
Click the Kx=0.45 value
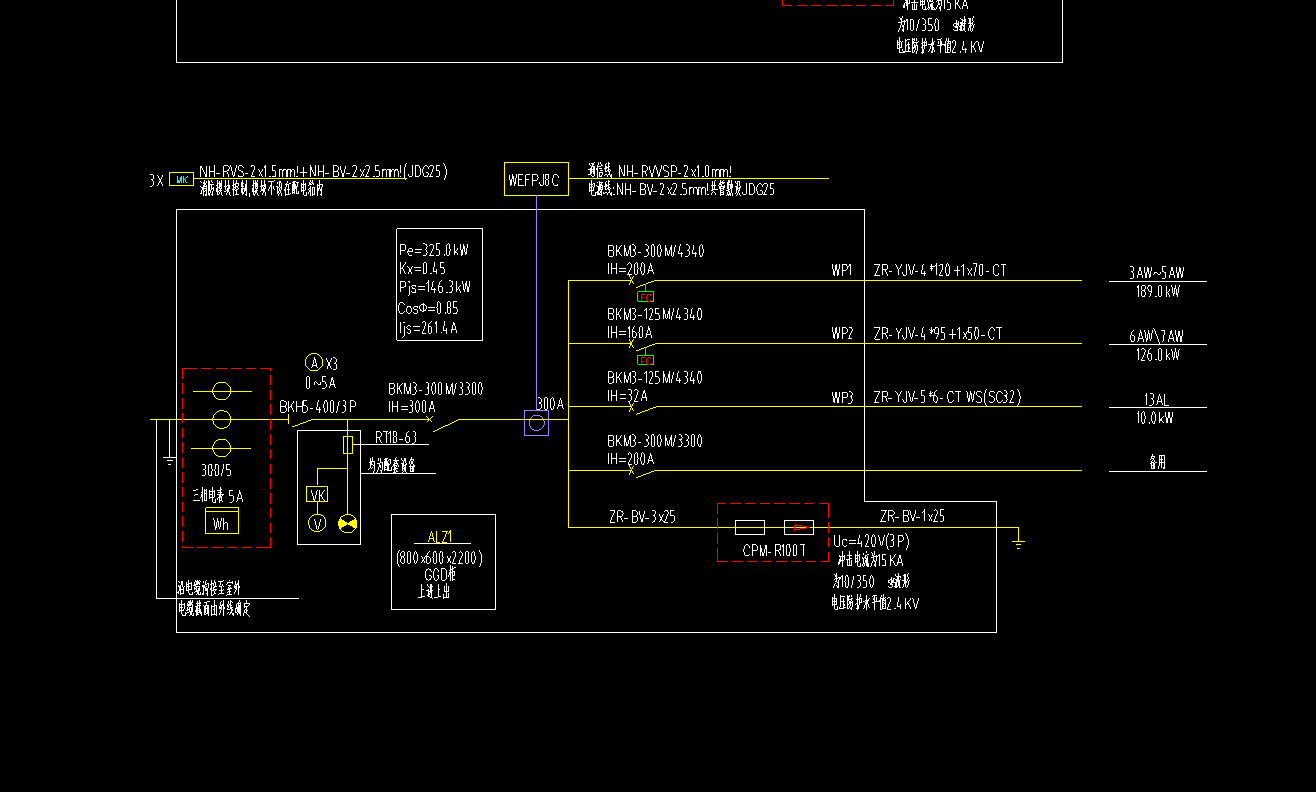tap(422, 268)
